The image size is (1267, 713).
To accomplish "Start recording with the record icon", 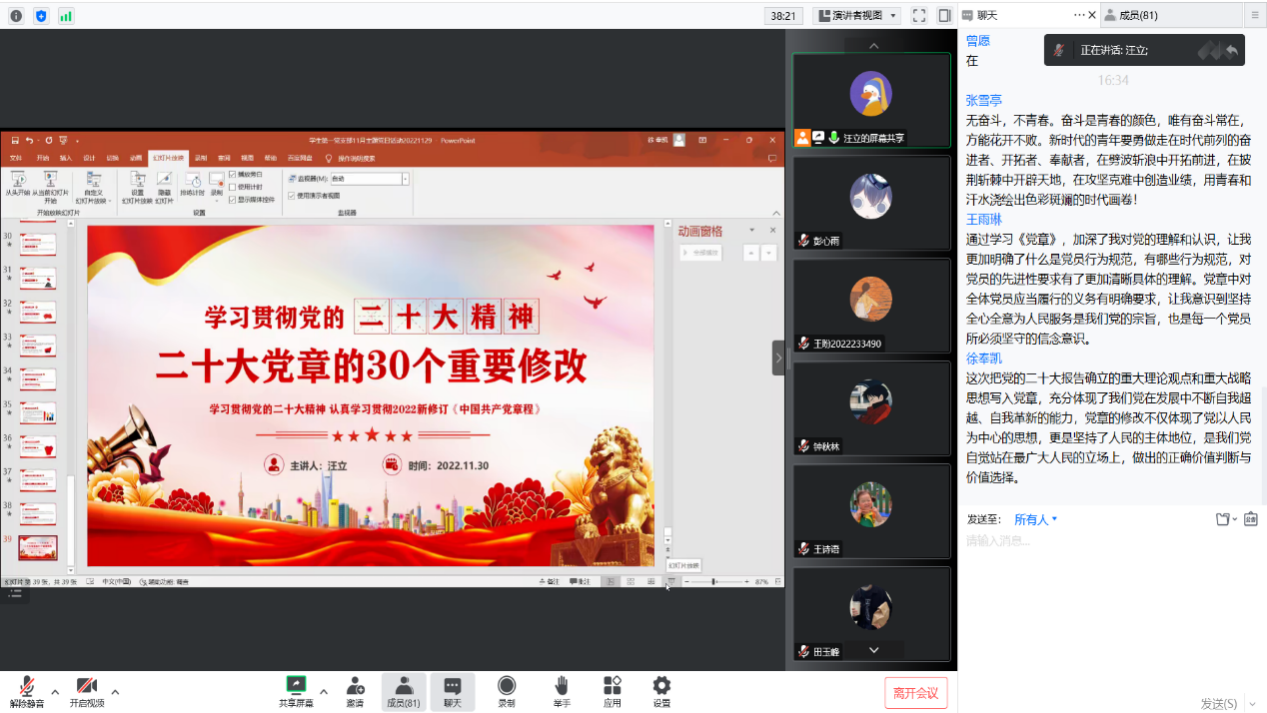I will pyautogui.click(x=507, y=686).
